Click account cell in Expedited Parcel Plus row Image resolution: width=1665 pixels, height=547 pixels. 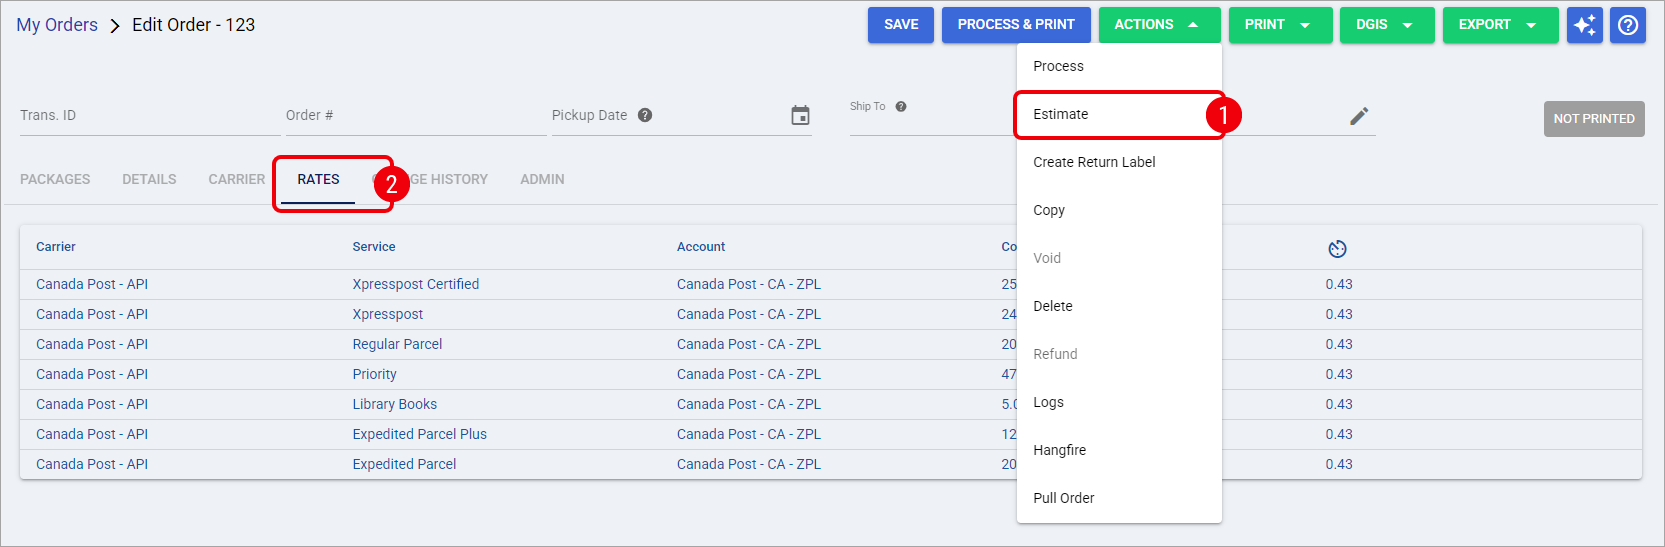(749, 434)
